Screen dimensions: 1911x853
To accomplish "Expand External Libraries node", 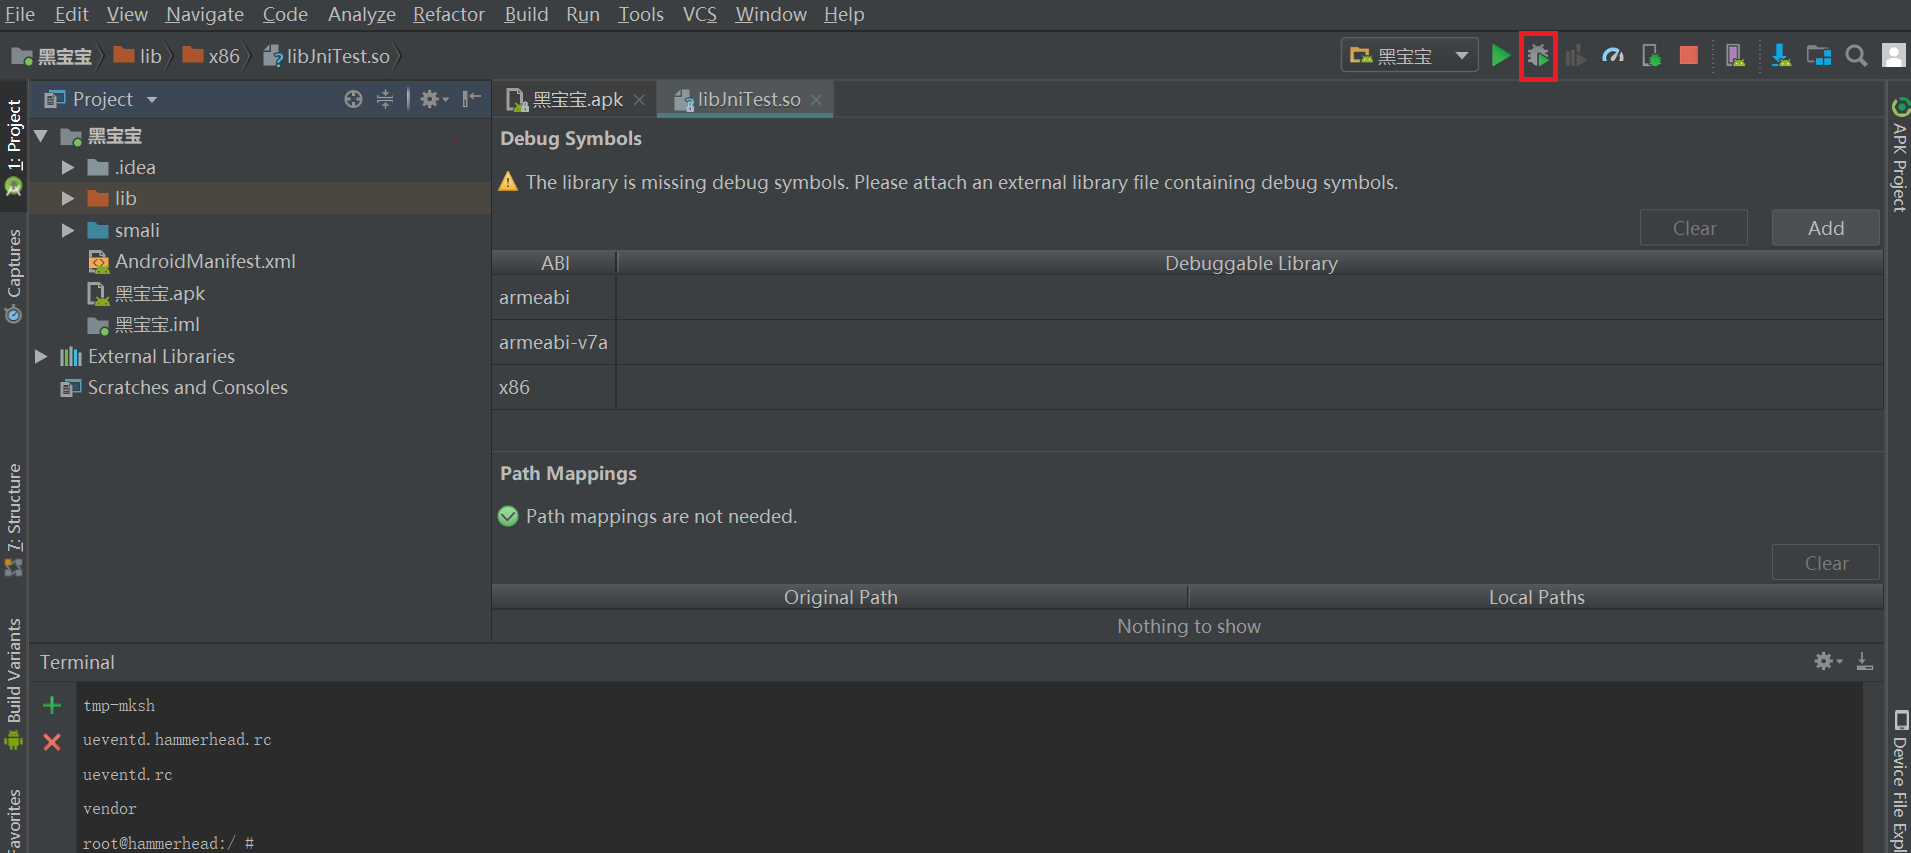I will click(x=41, y=356).
